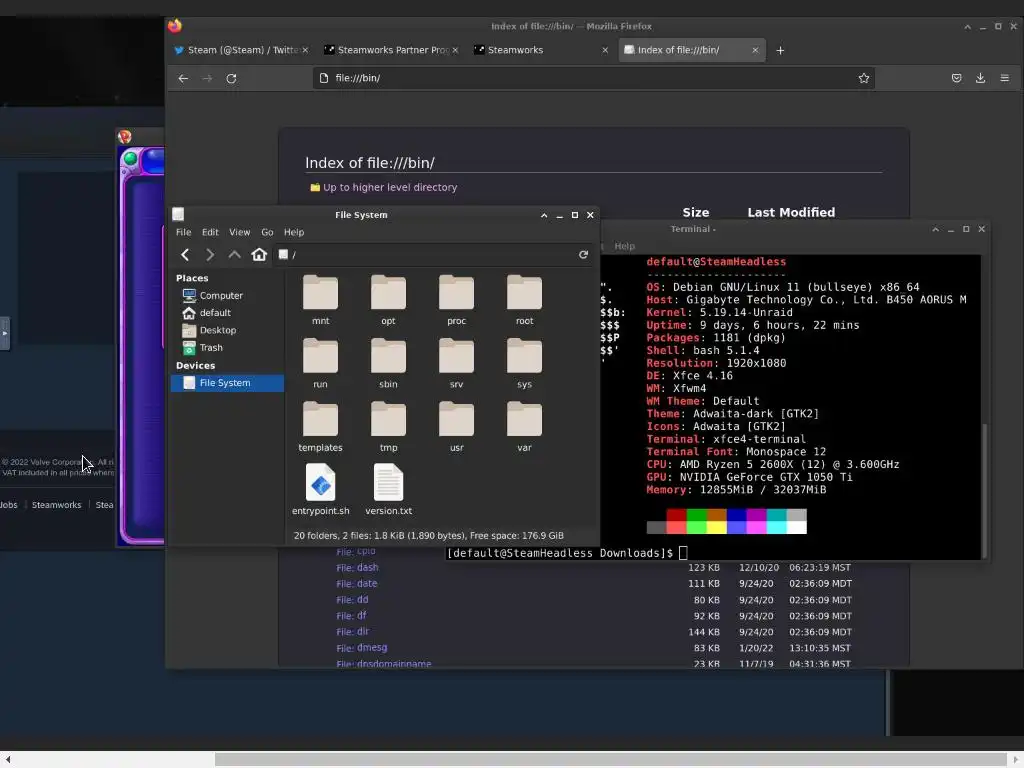1024x768 pixels.
Task: Open Firefox downloads panel
Action: [980, 78]
